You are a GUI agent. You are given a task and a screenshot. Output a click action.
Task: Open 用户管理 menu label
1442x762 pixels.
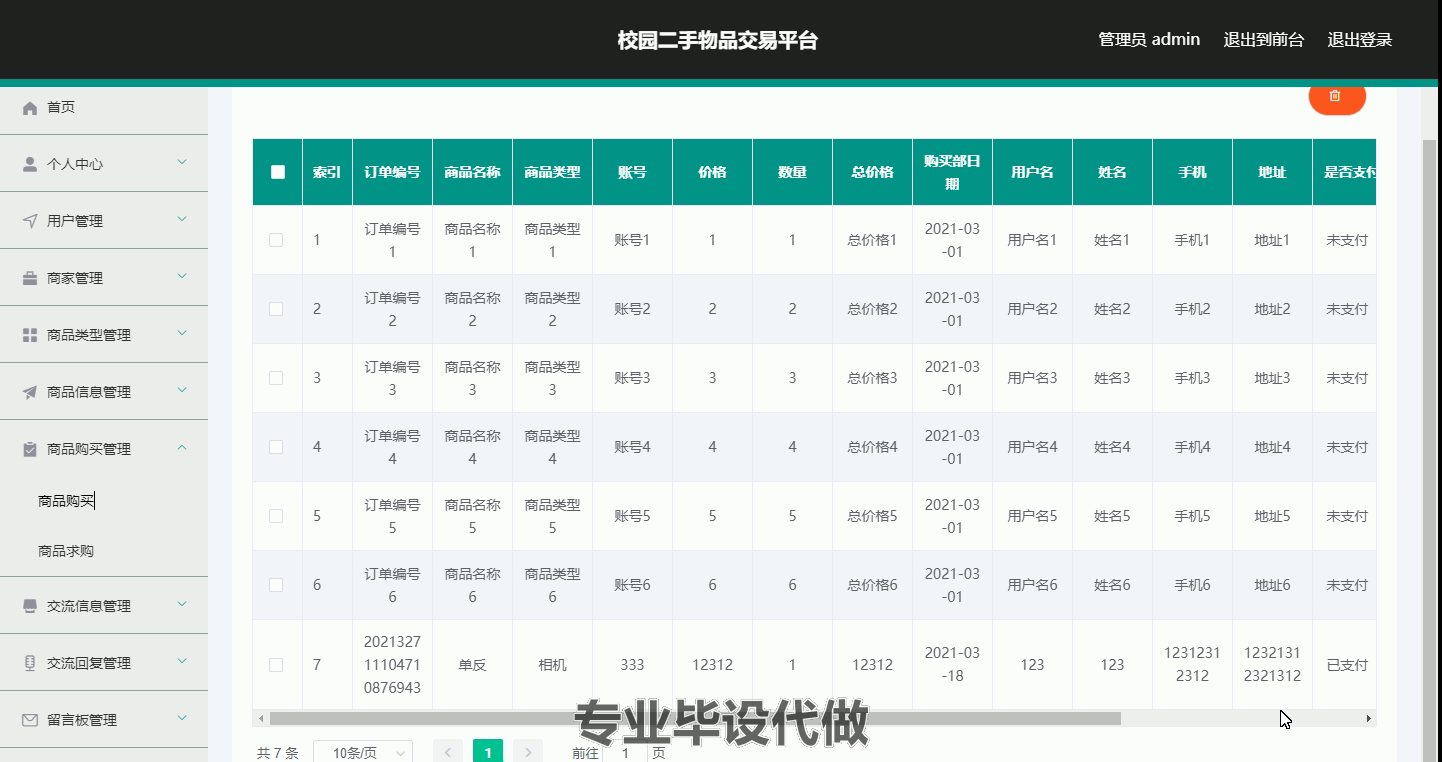(x=75, y=221)
